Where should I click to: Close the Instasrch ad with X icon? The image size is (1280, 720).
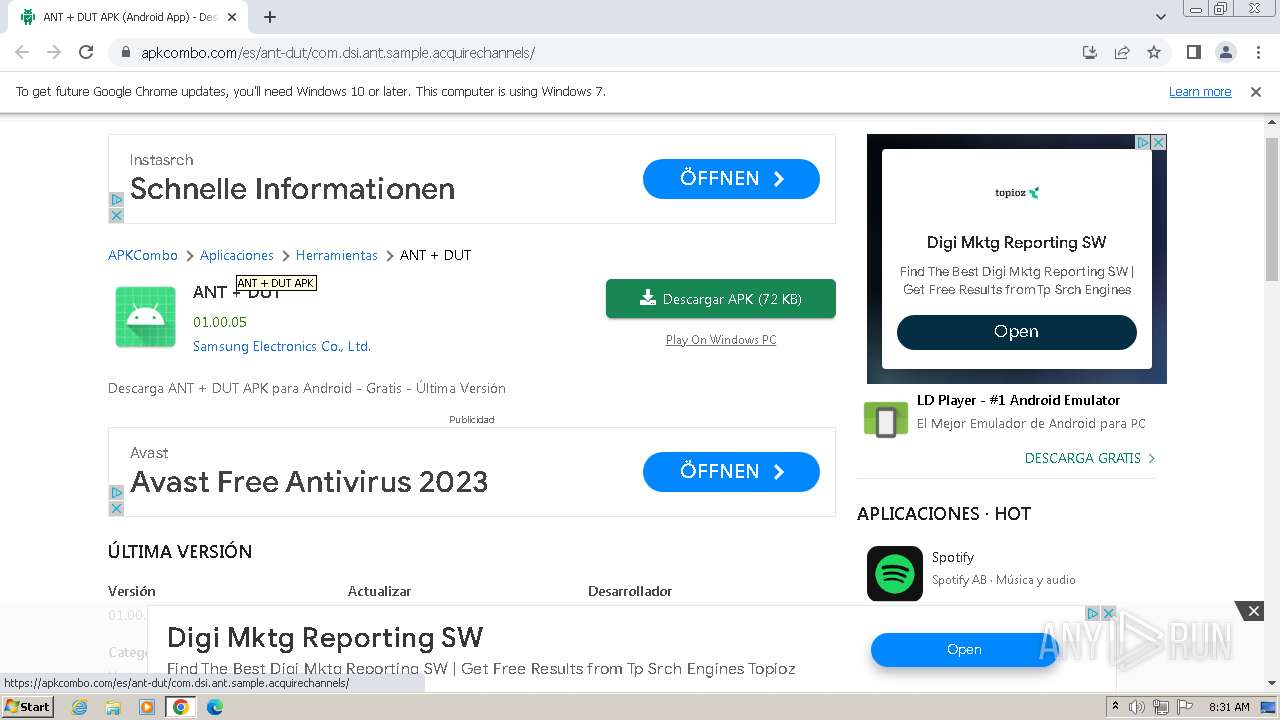click(x=116, y=215)
